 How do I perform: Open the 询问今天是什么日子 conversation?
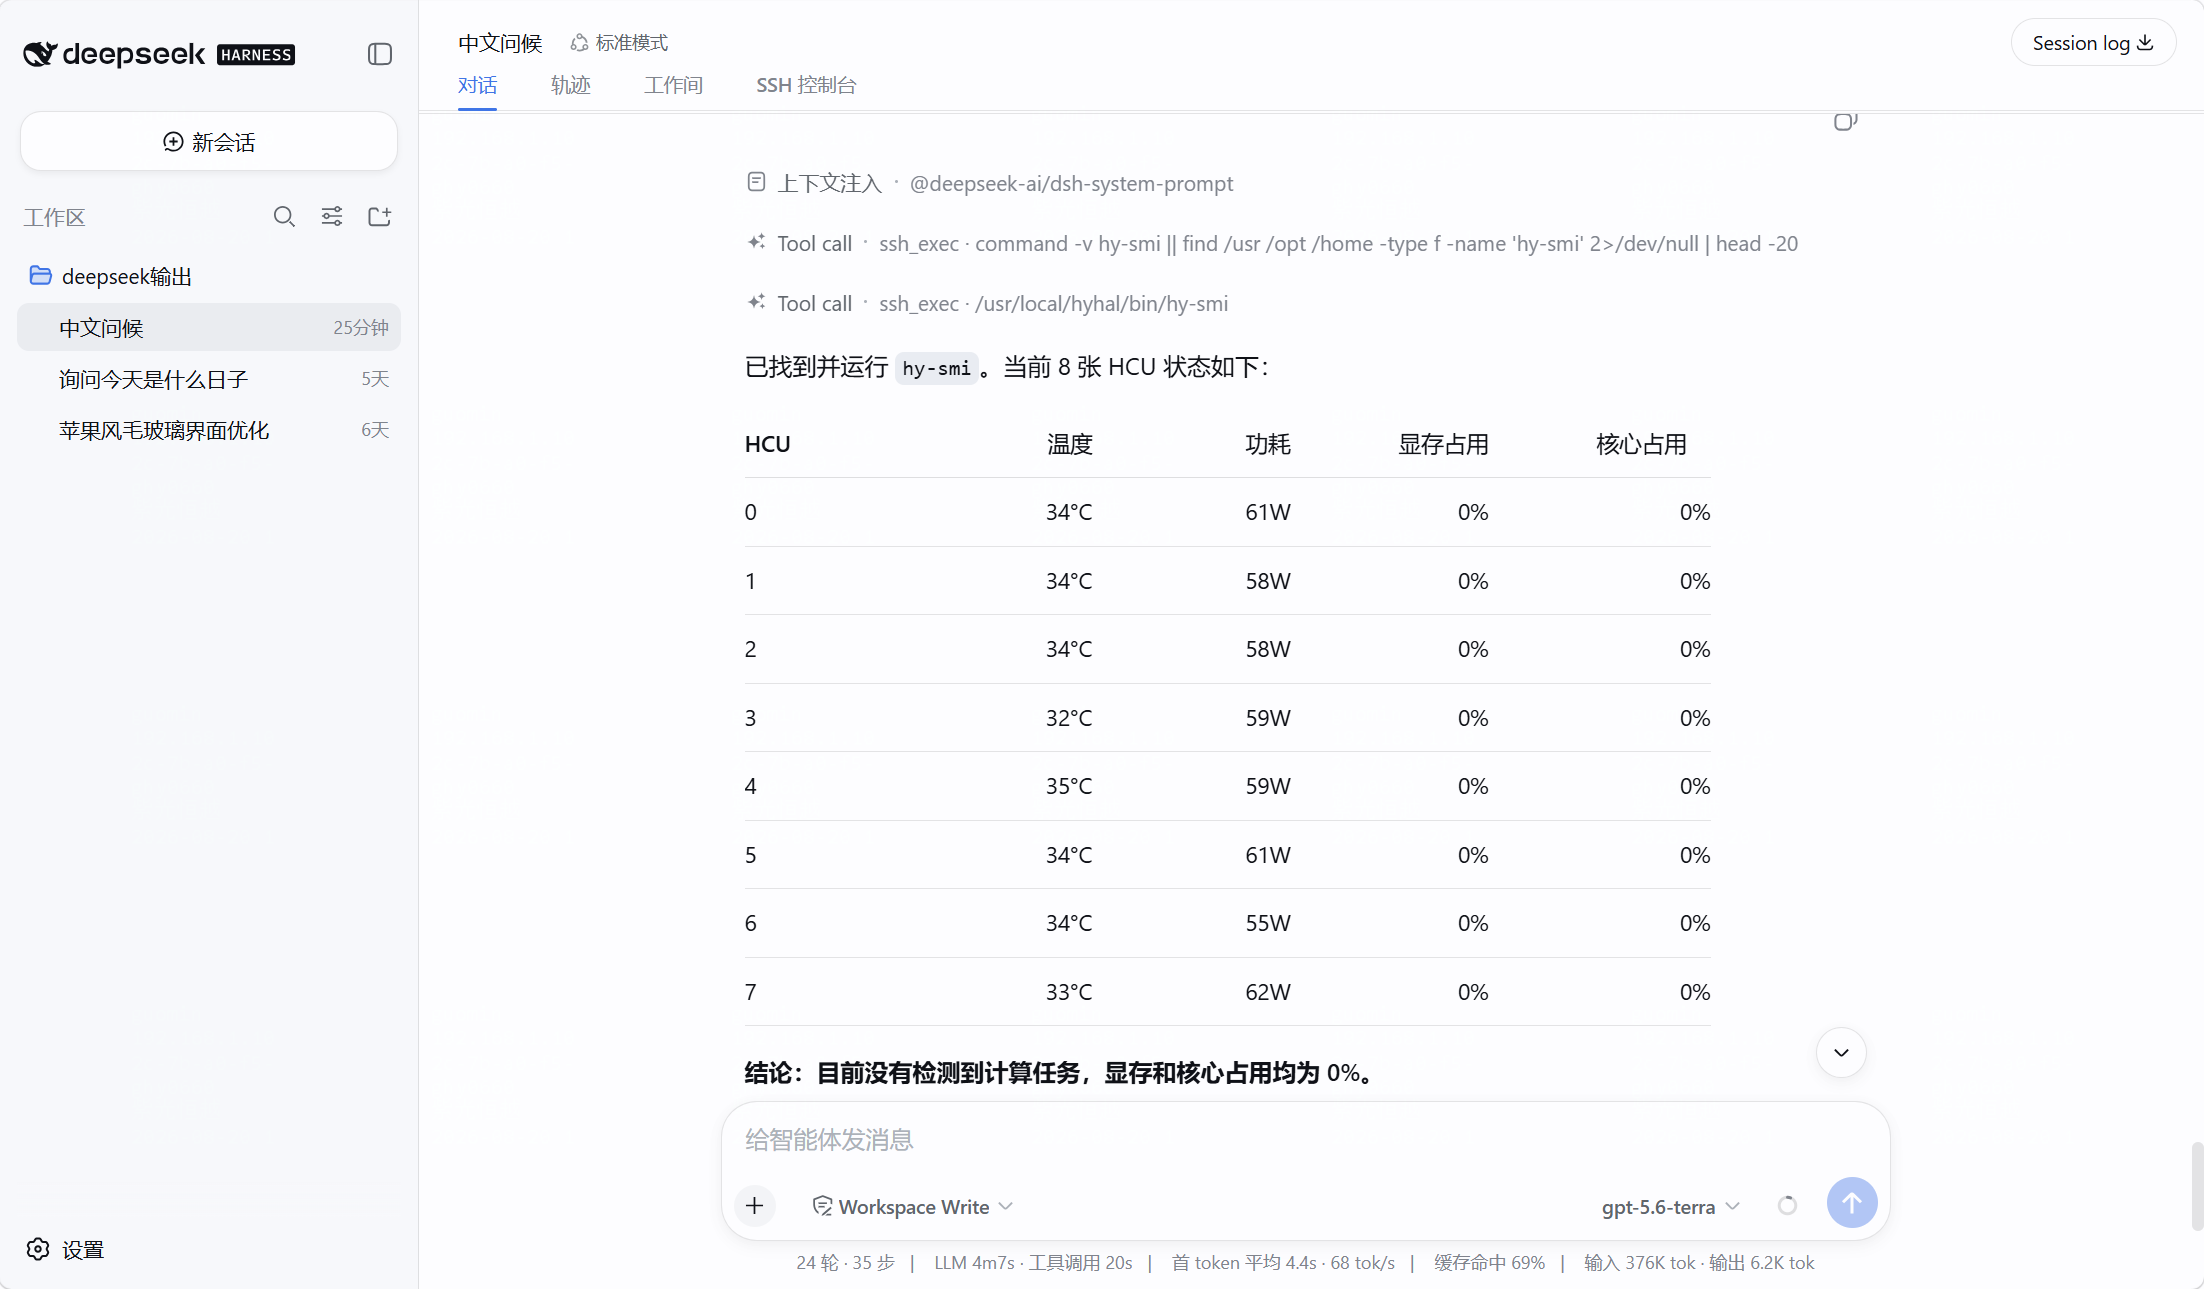click(209, 379)
